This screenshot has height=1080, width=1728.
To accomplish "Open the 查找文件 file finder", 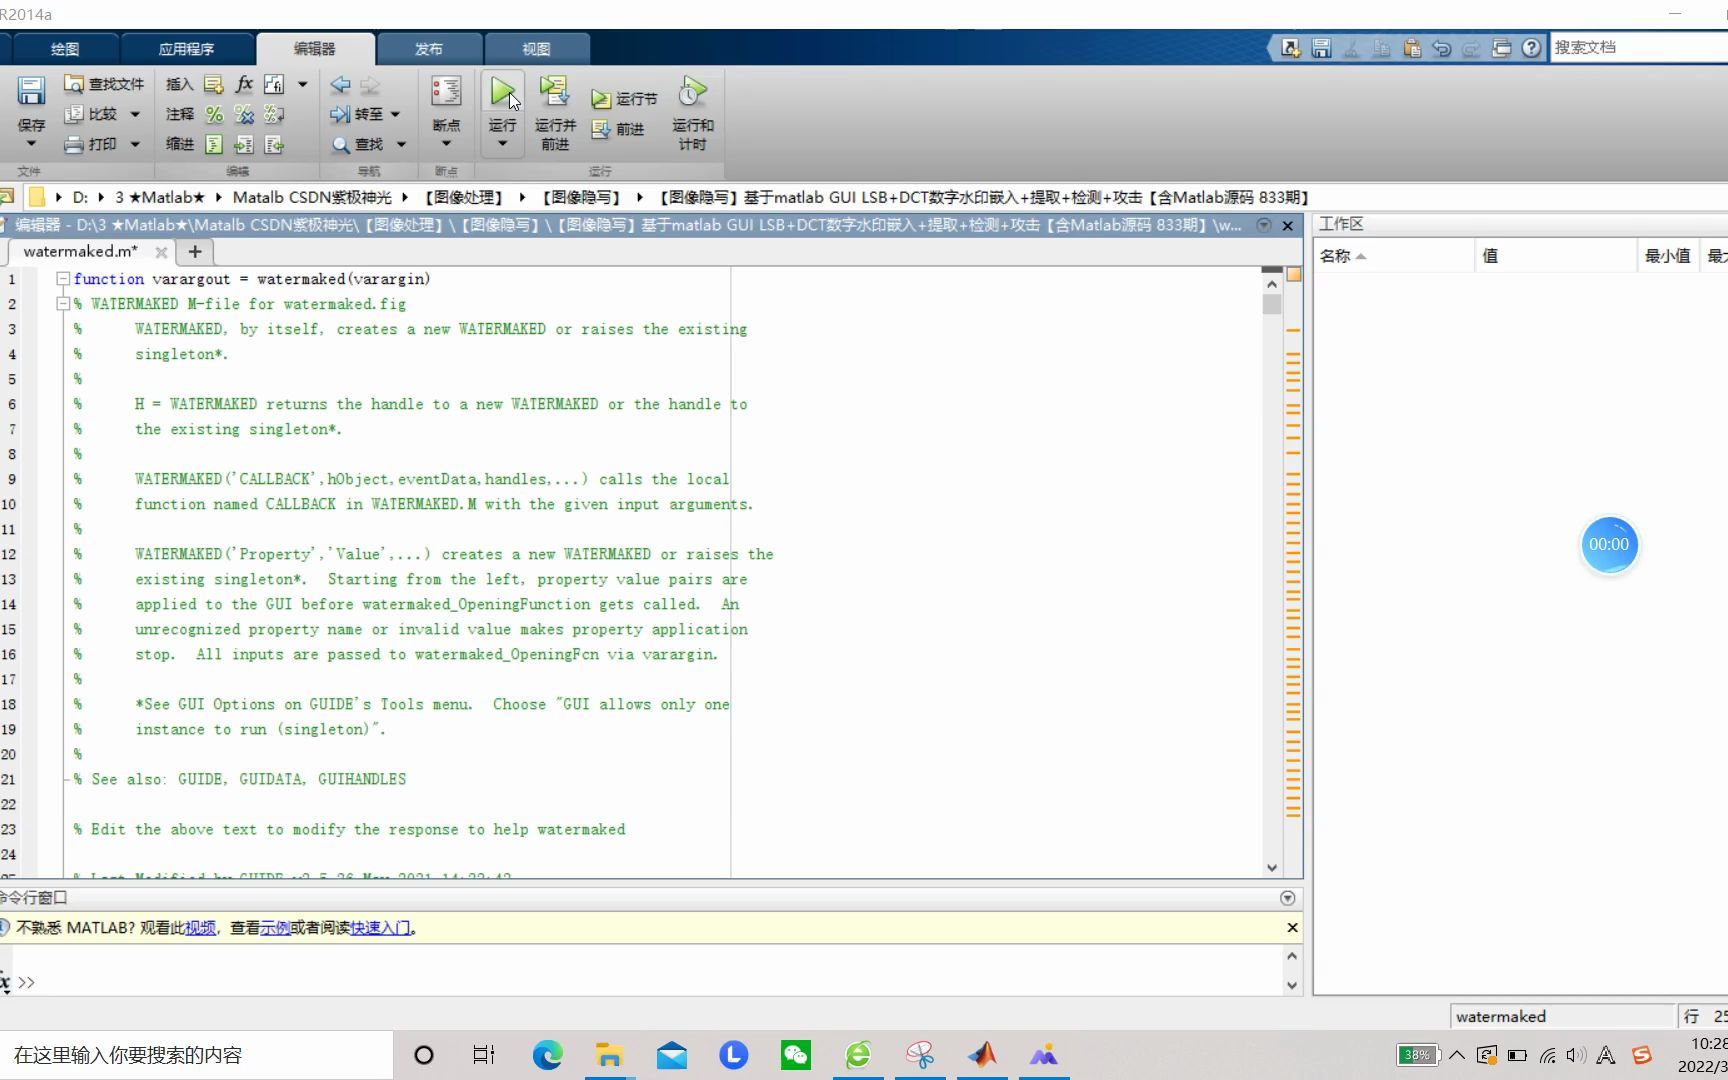I will click(x=103, y=84).
